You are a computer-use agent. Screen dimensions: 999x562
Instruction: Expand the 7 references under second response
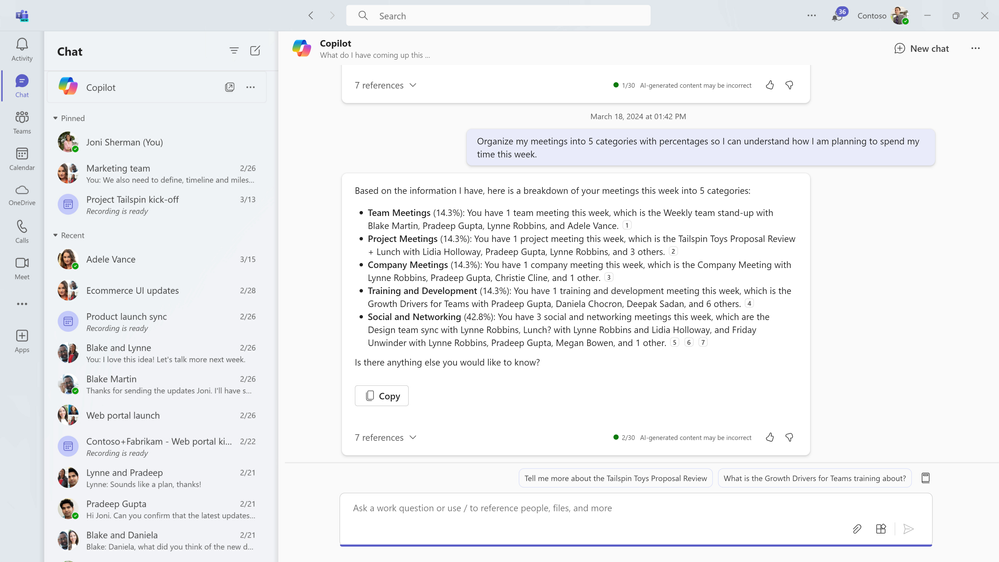(x=385, y=438)
